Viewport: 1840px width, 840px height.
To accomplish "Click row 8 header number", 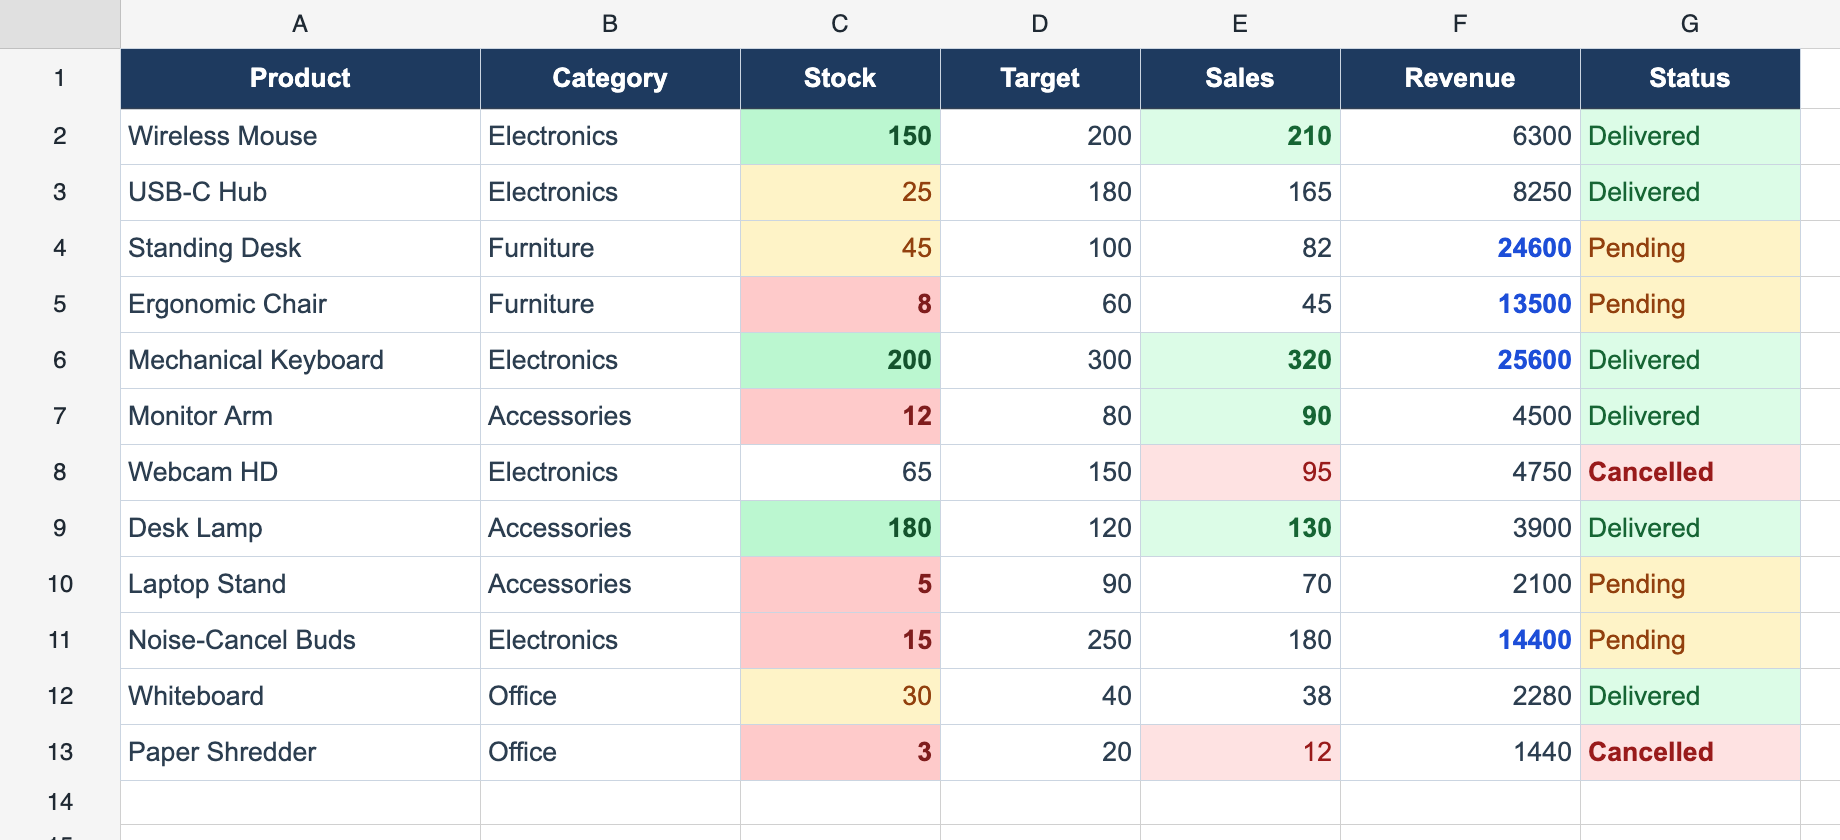I will pos(60,472).
